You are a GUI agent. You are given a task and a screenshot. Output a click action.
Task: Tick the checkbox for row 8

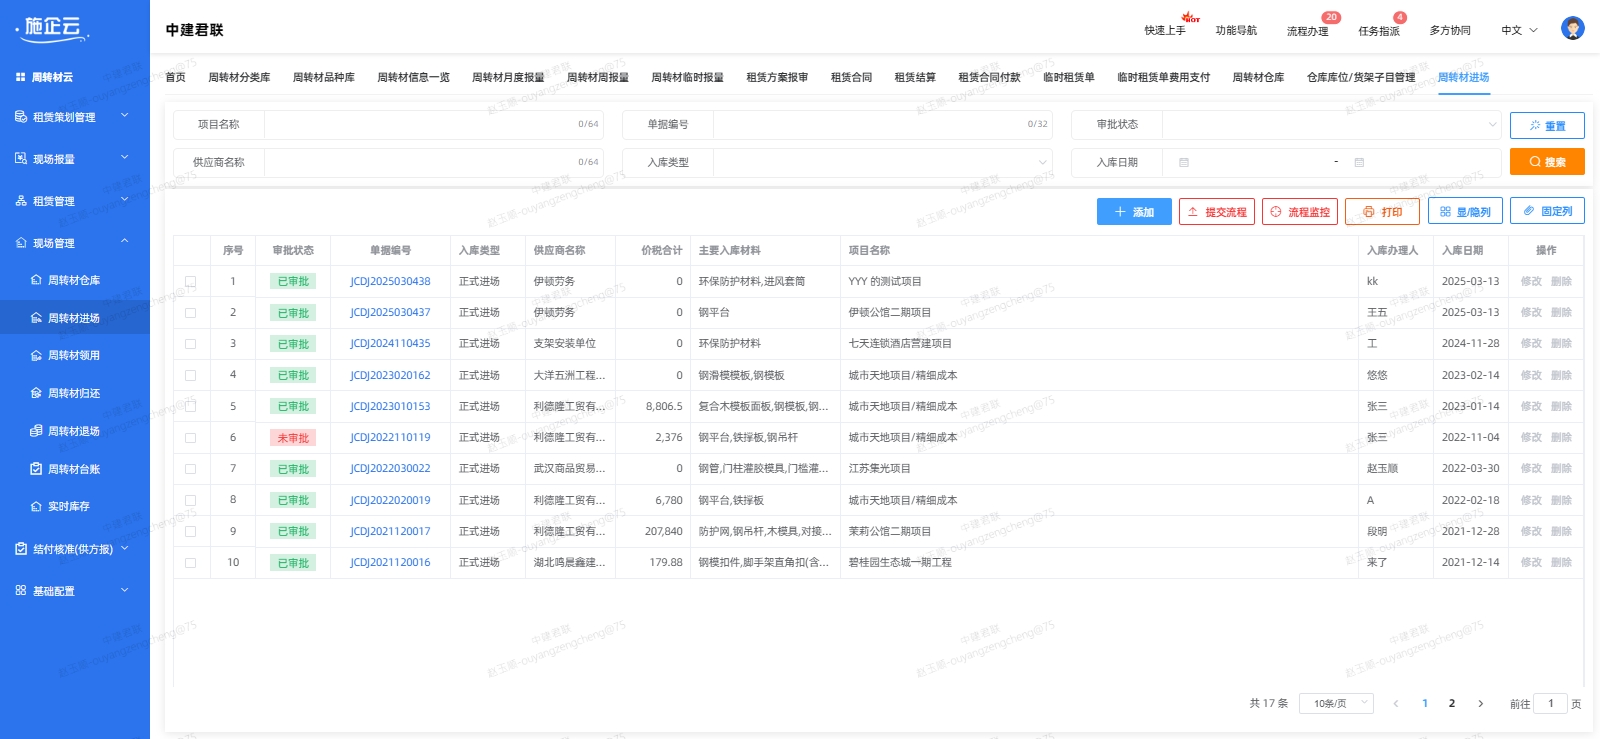click(x=190, y=501)
